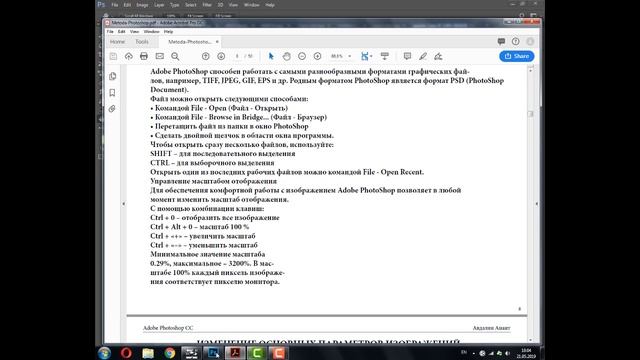
Task: Open the Acrobat Window menu
Action: point(151,31)
